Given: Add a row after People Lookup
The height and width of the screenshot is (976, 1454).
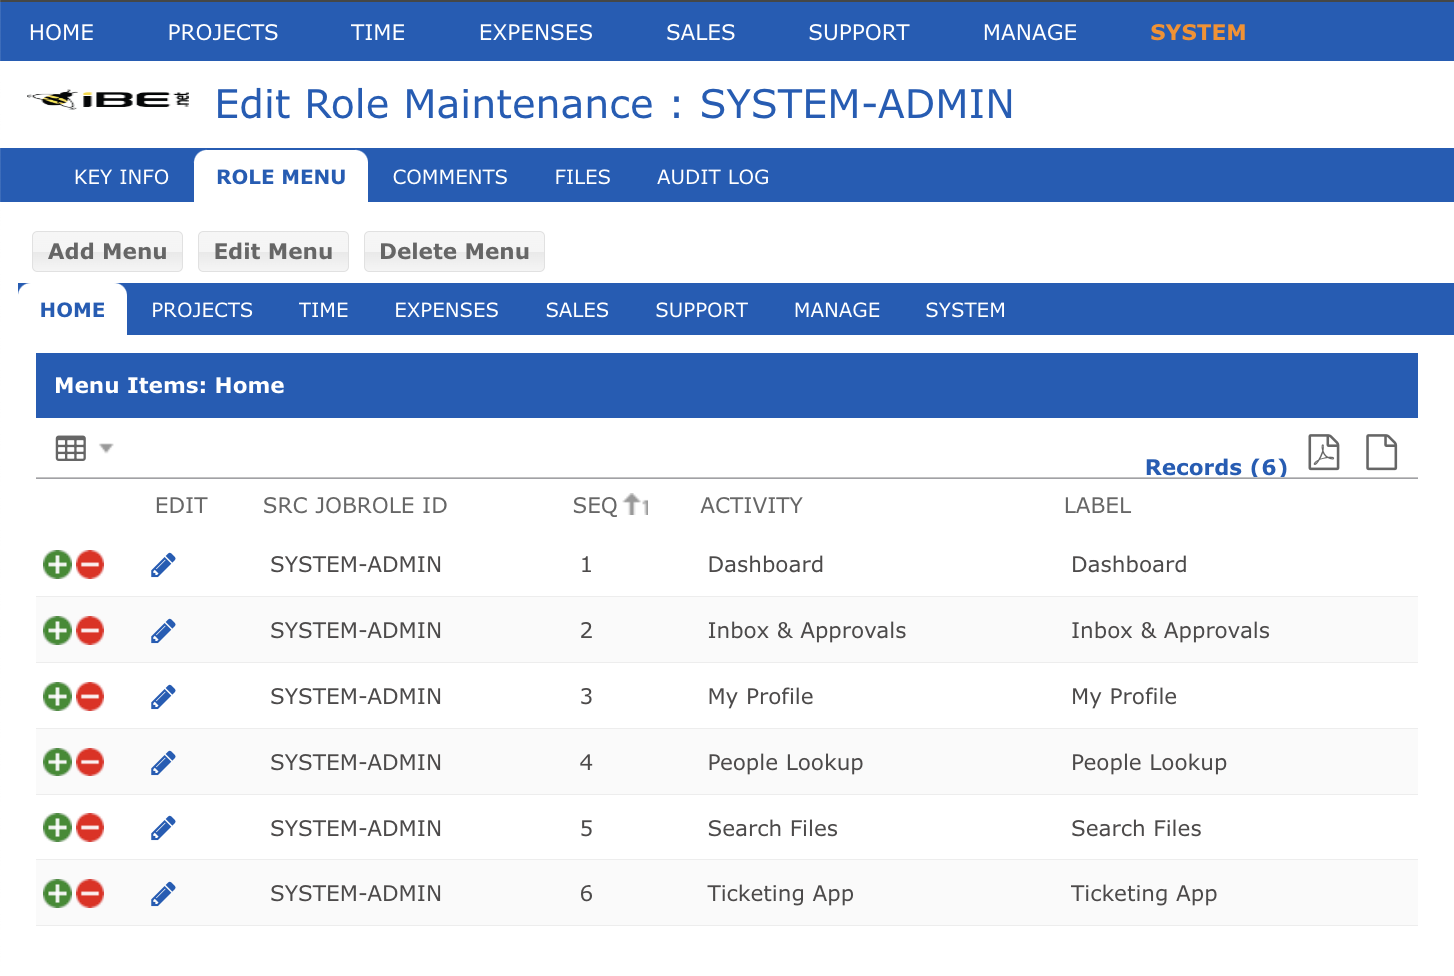Looking at the screenshot, I should 58,763.
